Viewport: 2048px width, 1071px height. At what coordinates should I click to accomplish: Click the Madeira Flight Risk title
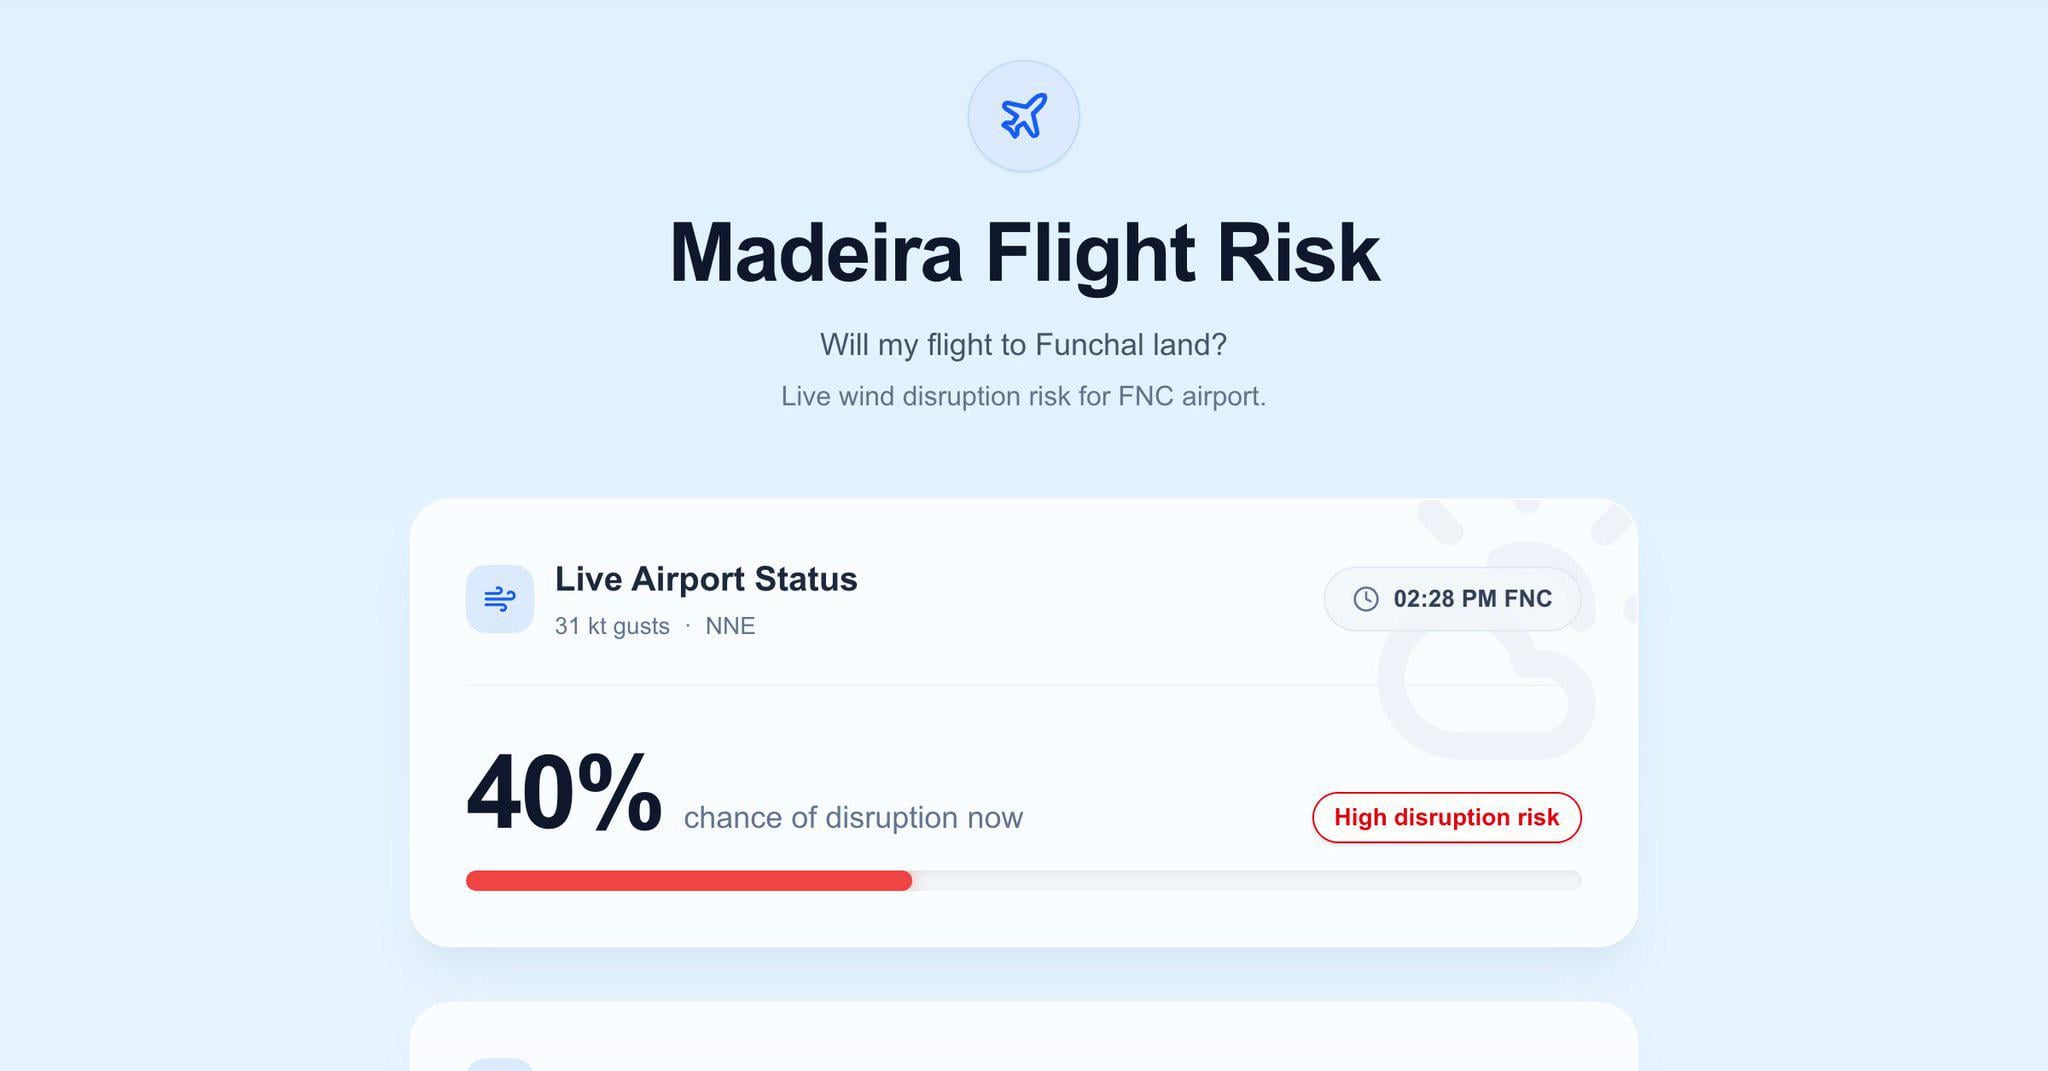click(1023, 253)
